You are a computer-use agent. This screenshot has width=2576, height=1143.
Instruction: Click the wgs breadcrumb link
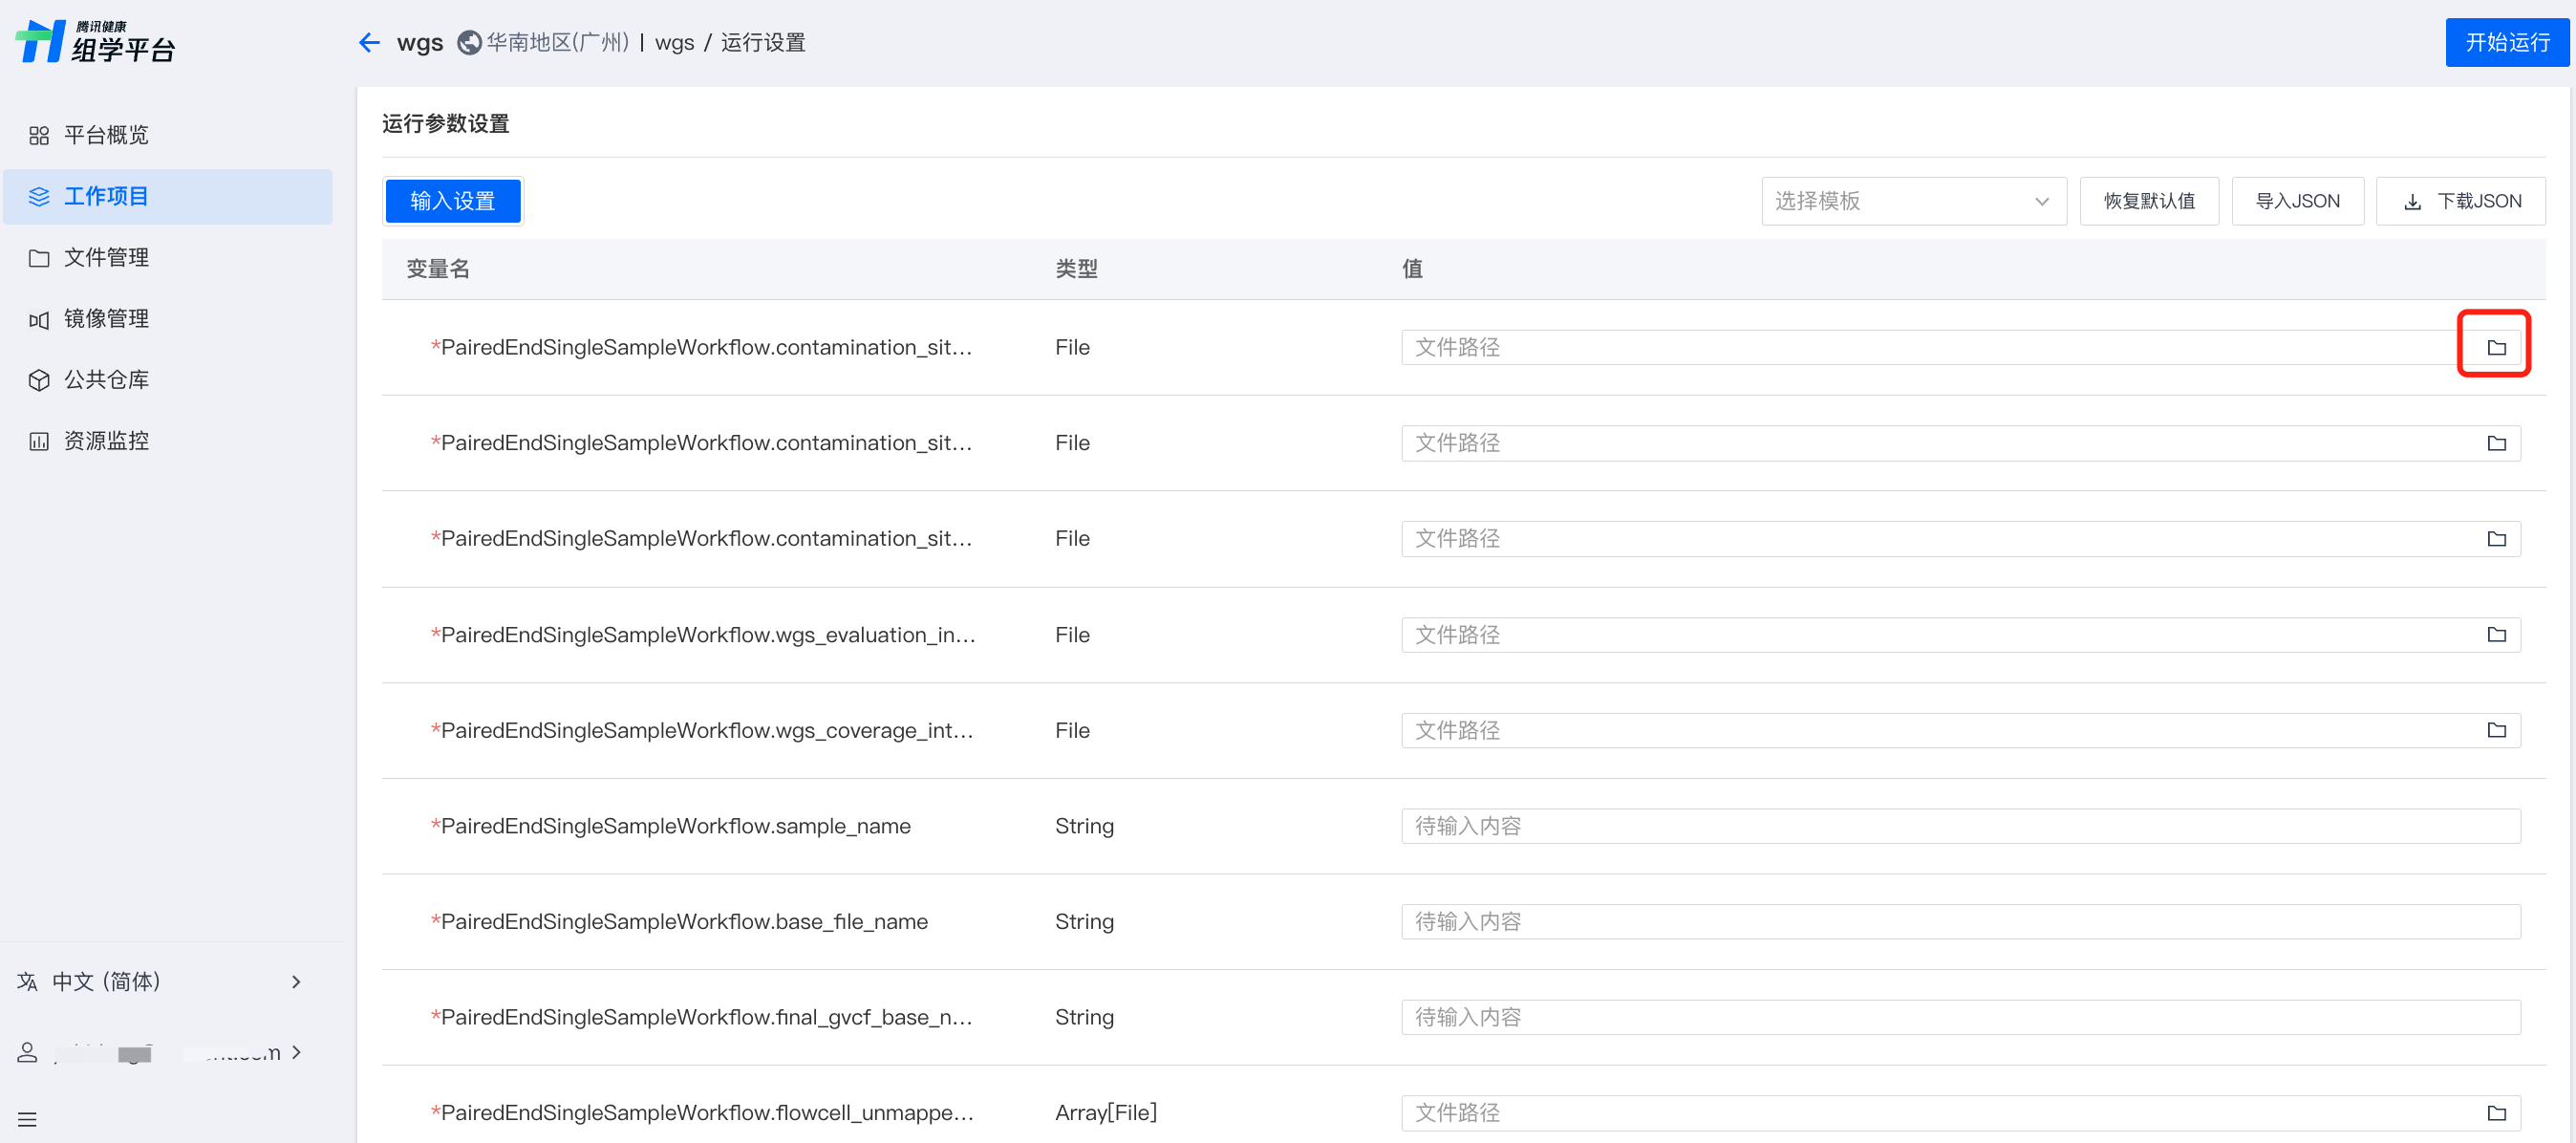pyautogui.click(x=674, y=43)
